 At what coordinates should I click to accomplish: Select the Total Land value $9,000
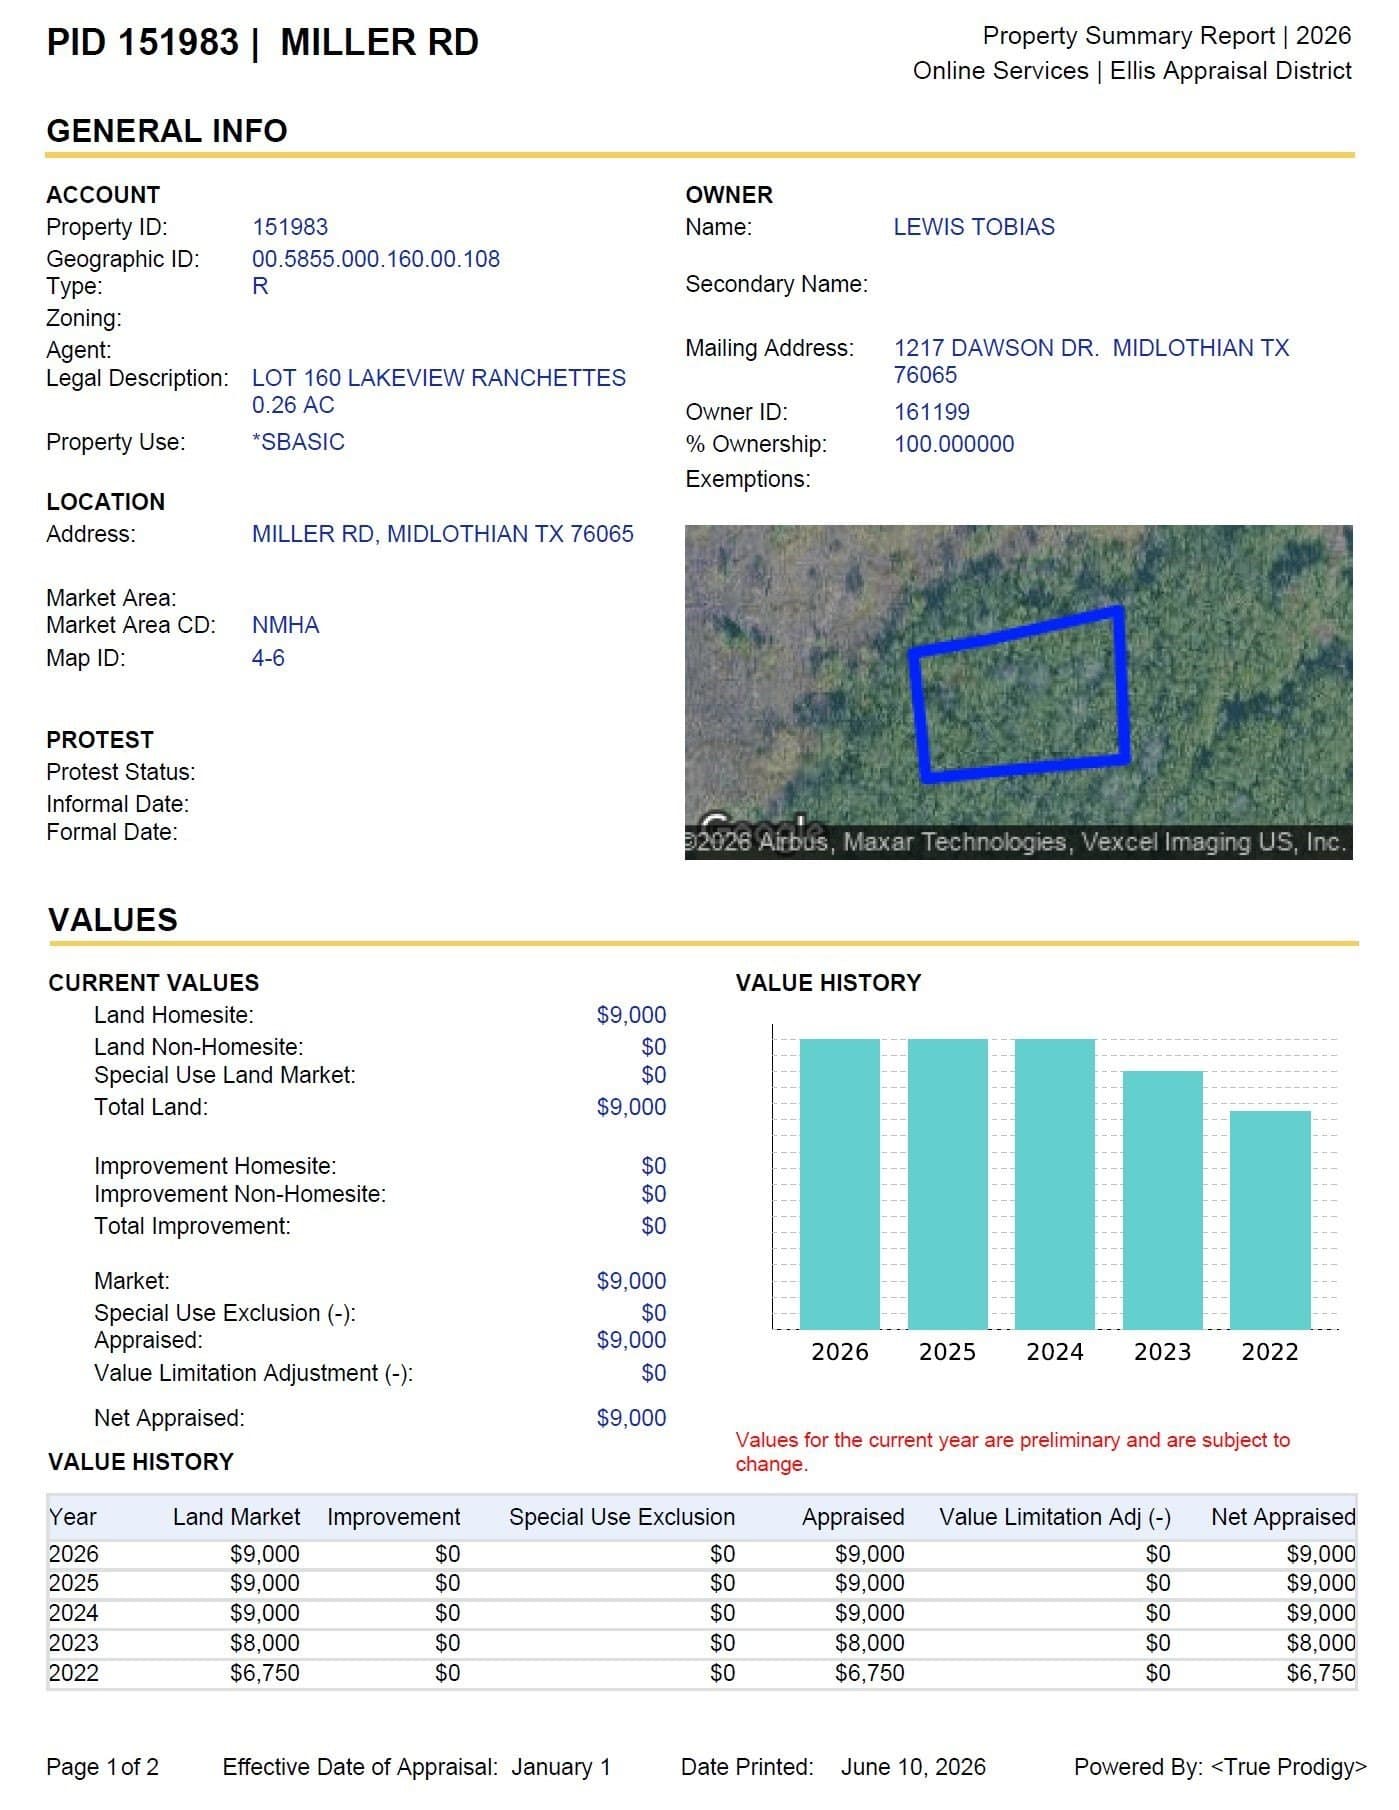tap(631, 1107)
